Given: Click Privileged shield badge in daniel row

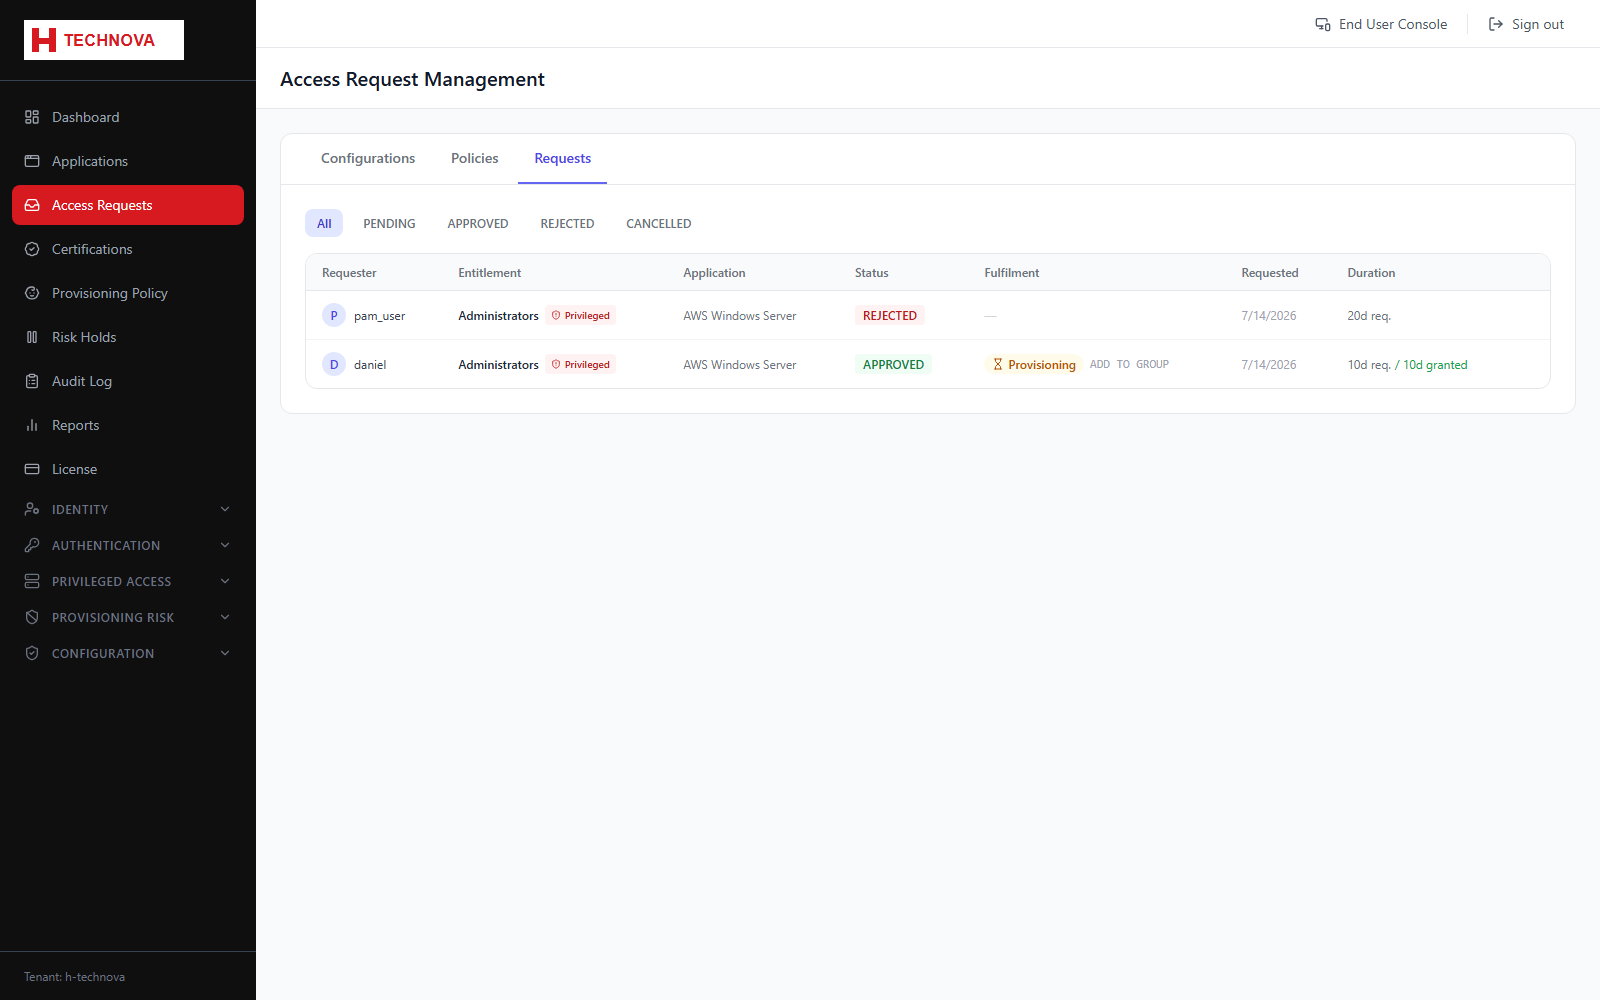Looking at the screenshot, I should point(580,364).
